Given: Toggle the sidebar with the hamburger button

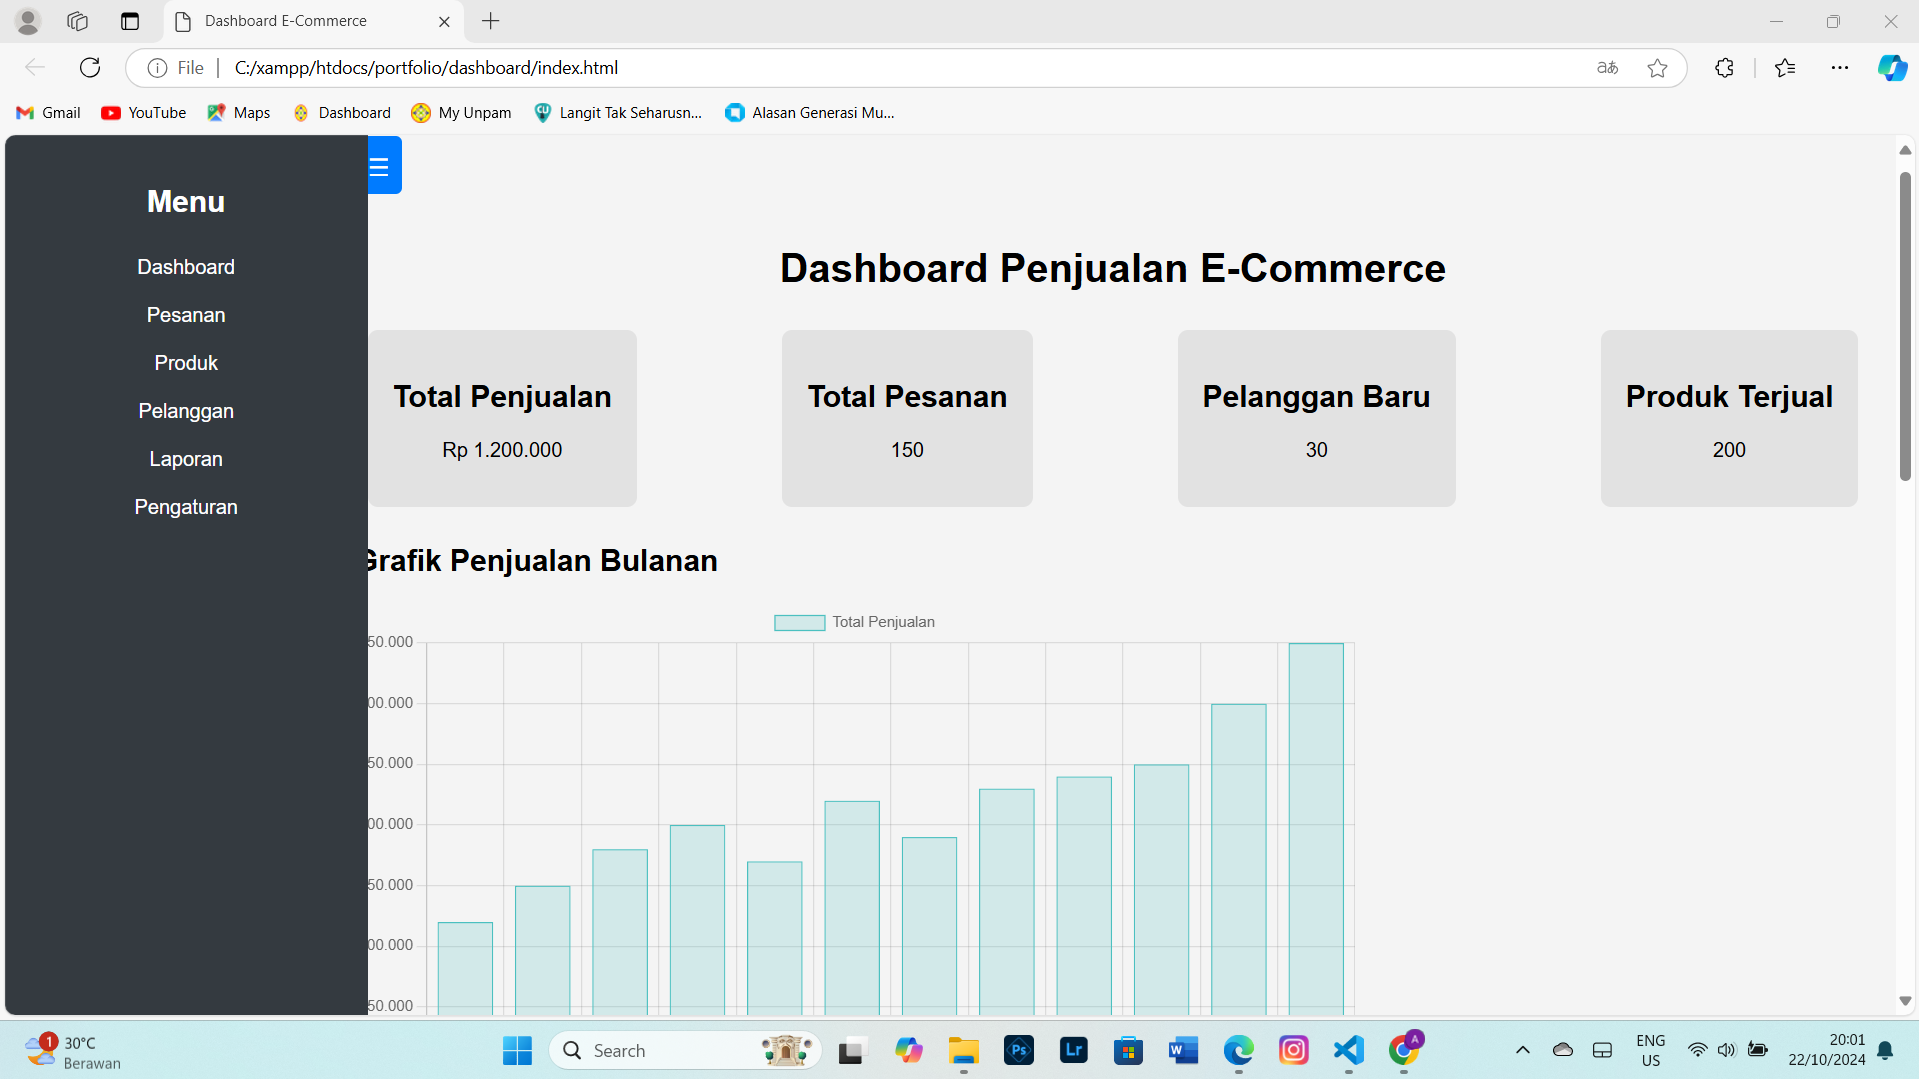Looking at the screenshot, I should (381, 165).
